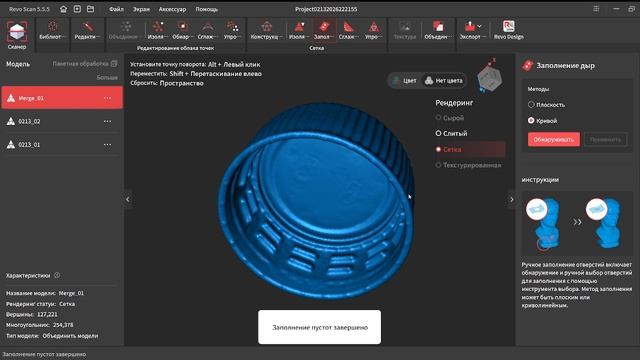Choose the Плоскость fill method
640x360 pixels.
point(547,105)
